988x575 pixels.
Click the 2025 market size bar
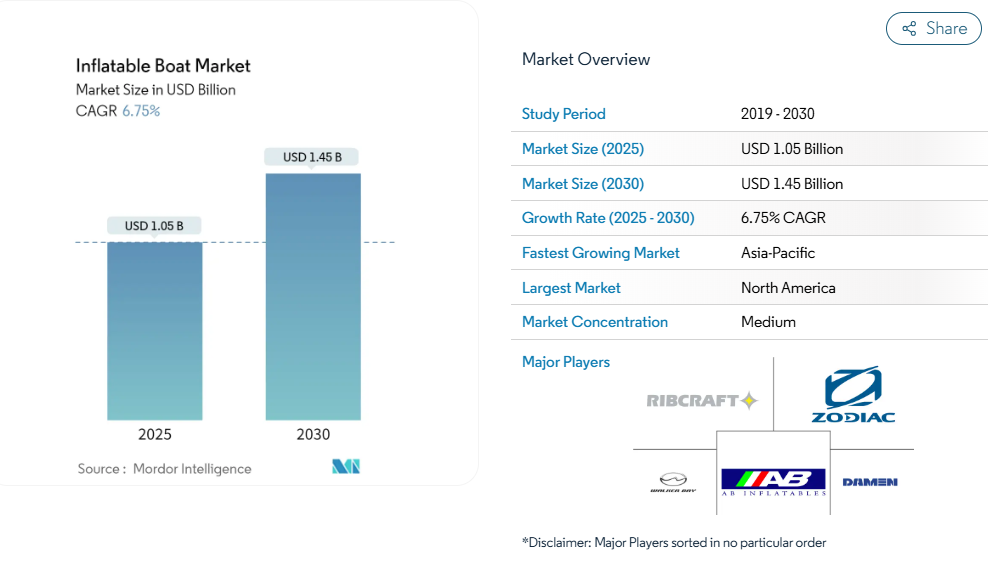coord(155,331)
